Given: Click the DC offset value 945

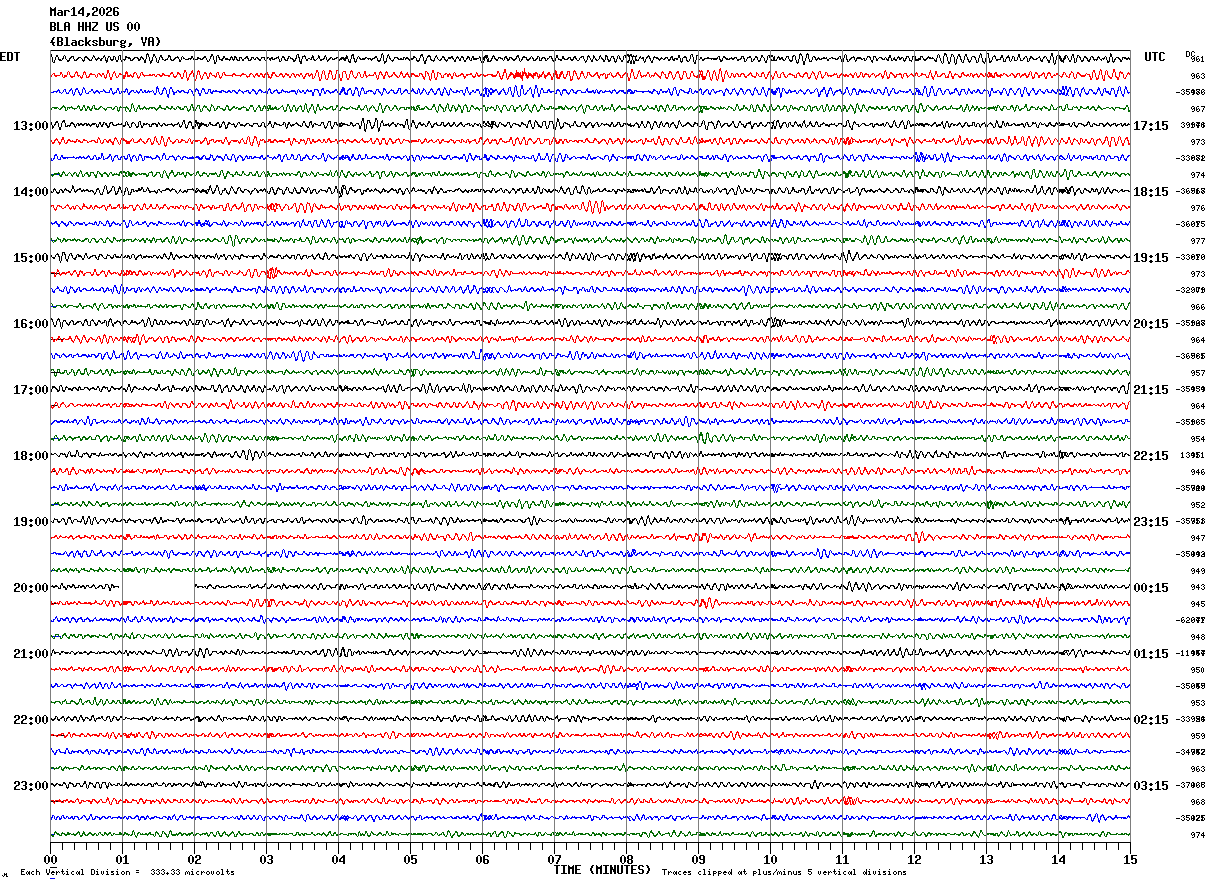Looking at the screenshot, I should point(1197,604).
